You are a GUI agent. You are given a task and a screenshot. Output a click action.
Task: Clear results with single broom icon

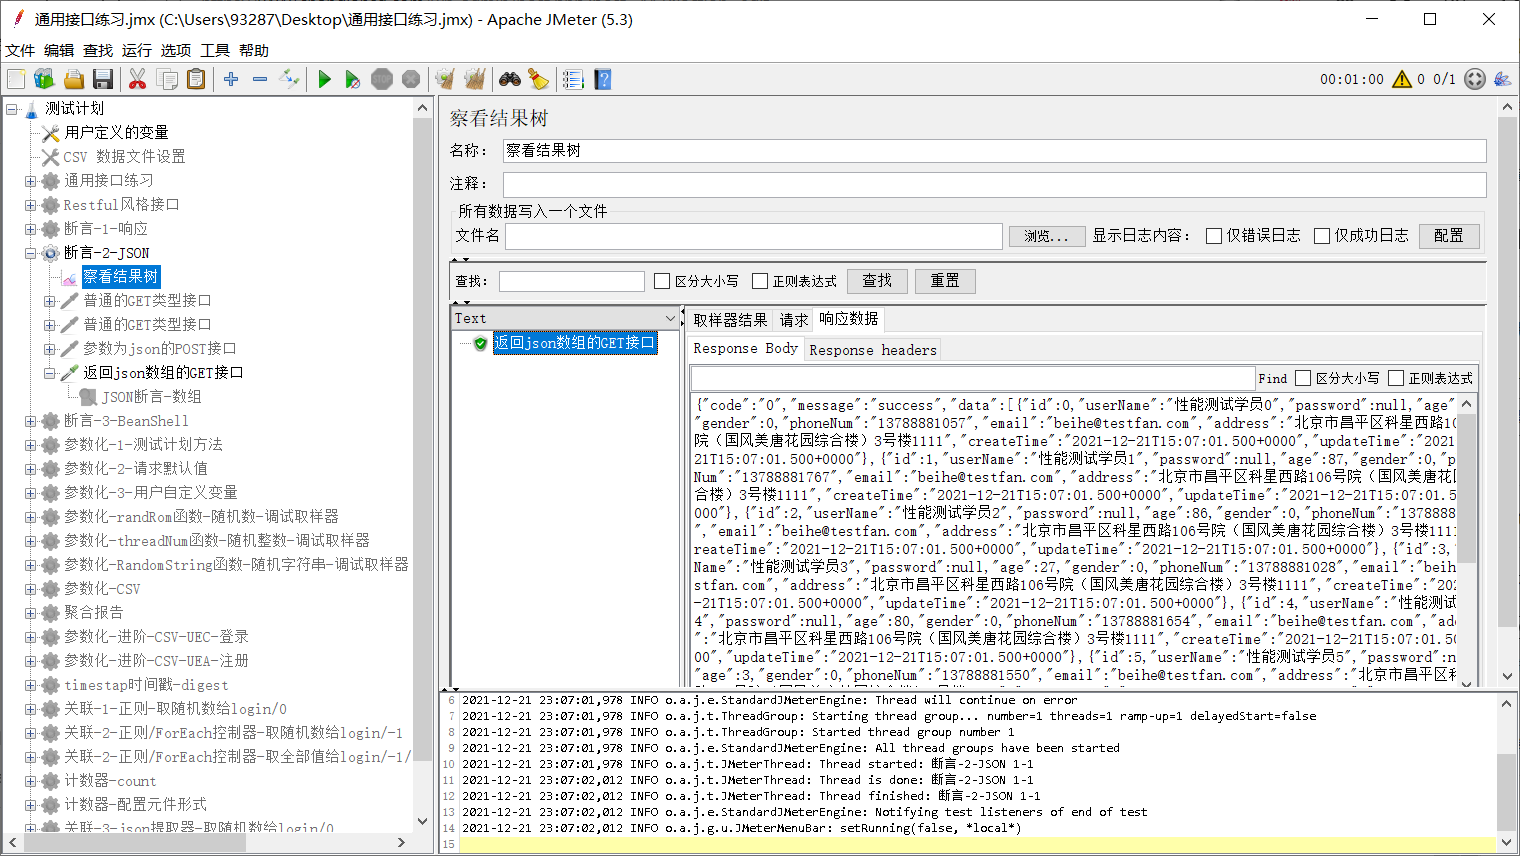[445, 79]
